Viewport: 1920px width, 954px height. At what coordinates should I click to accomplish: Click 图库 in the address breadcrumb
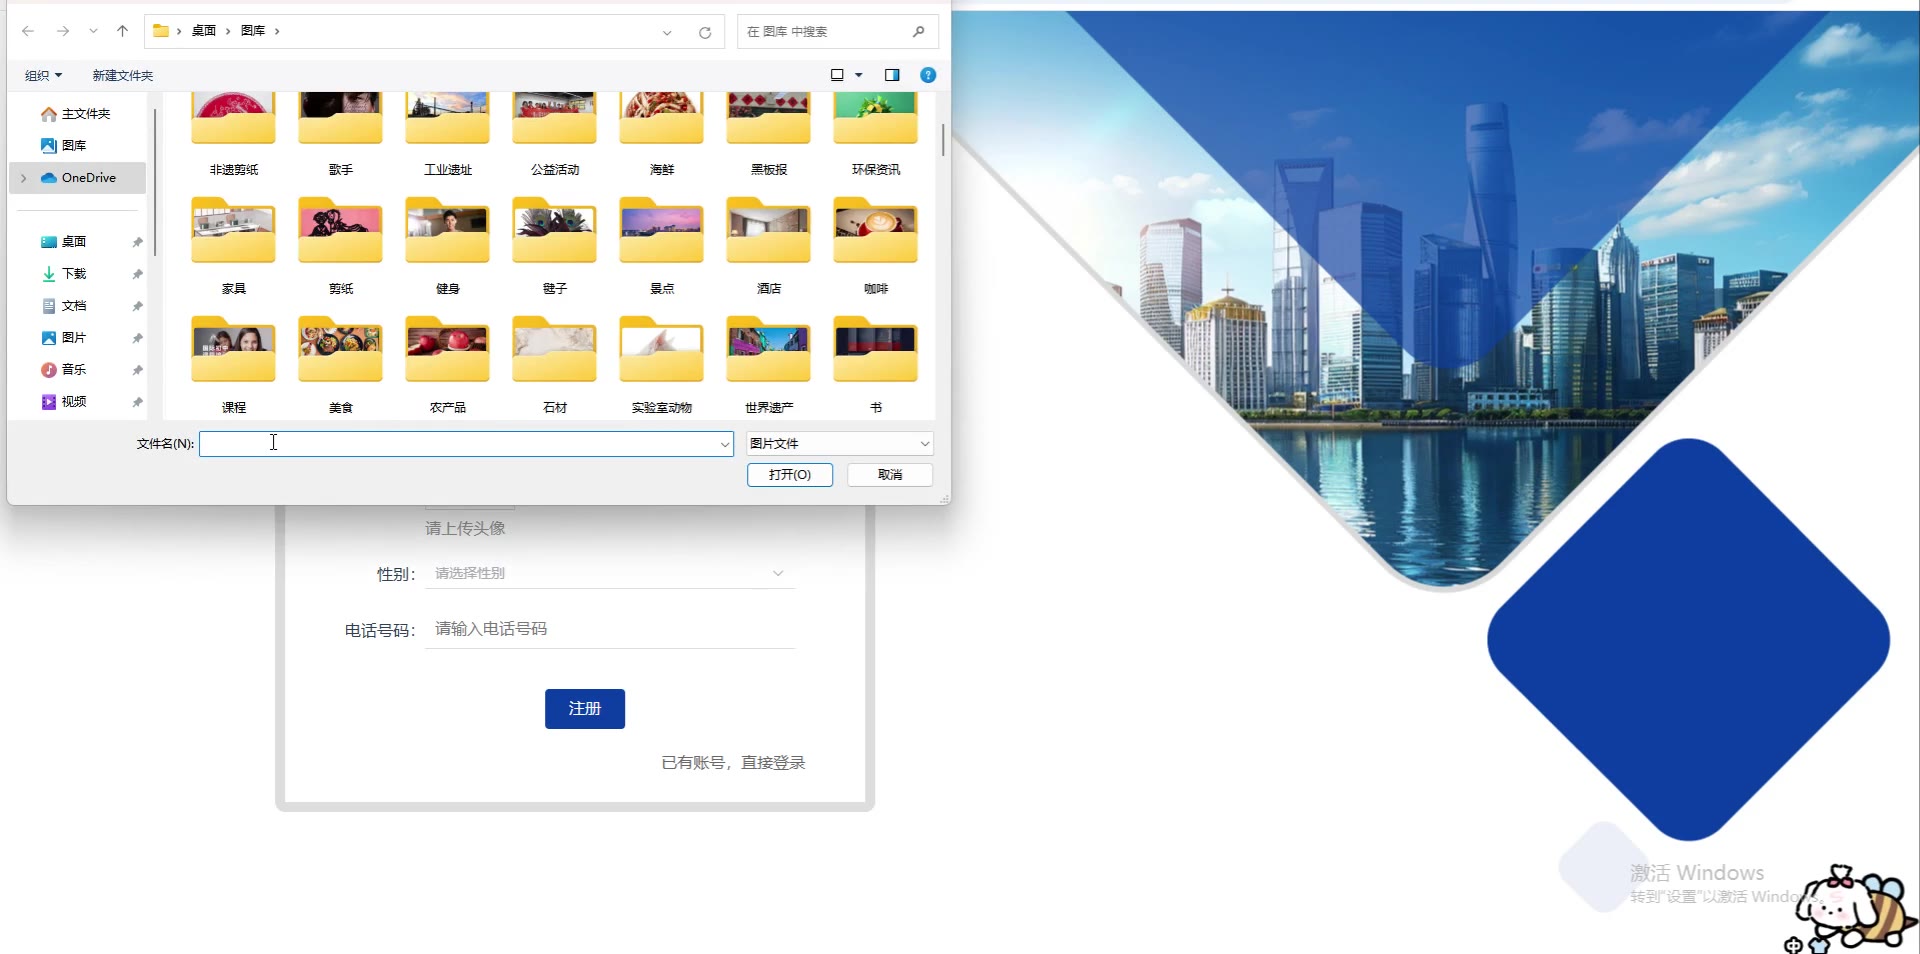(253, 31)
